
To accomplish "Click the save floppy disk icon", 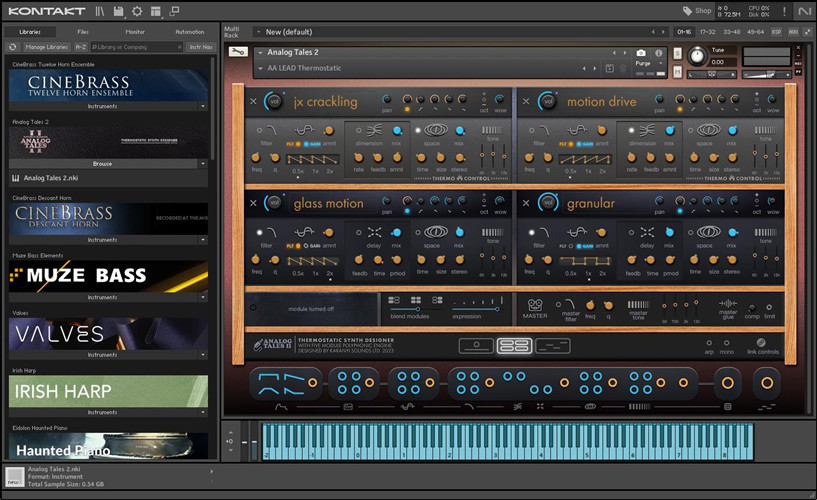I will pyautogui.click(x=119, y=11).
